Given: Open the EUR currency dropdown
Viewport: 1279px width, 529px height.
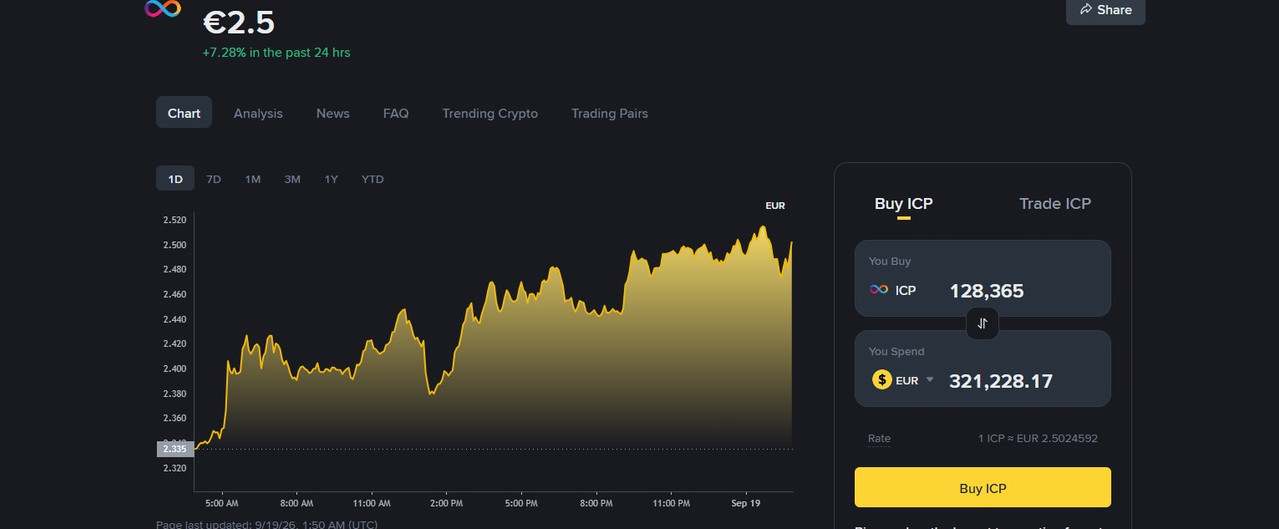Looking at the screenshot, I should click(930, 380).
